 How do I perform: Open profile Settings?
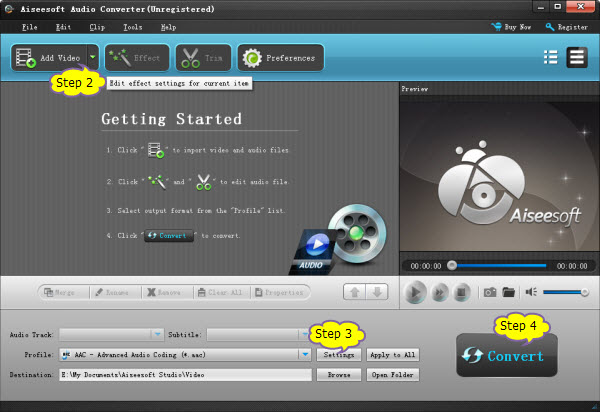339,355
